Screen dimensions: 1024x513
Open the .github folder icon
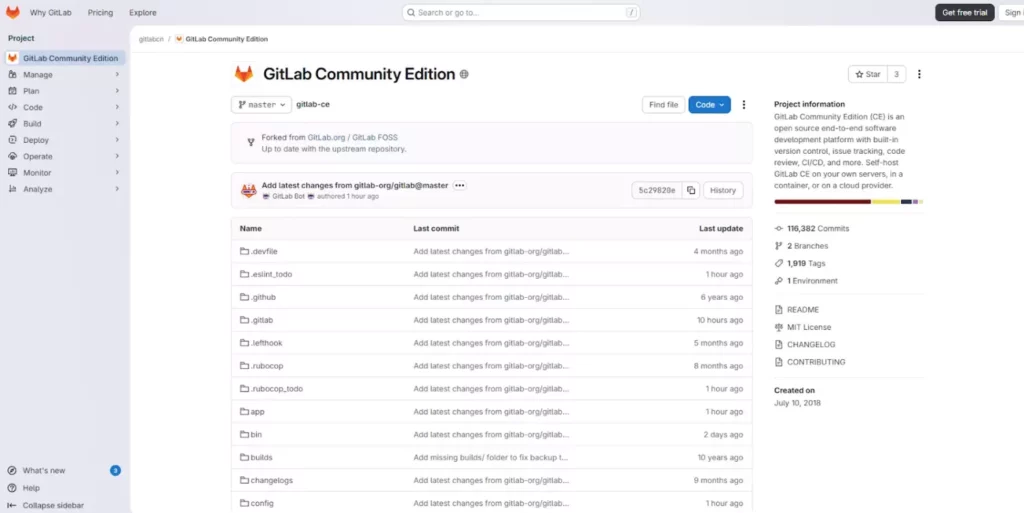point(244,297)
